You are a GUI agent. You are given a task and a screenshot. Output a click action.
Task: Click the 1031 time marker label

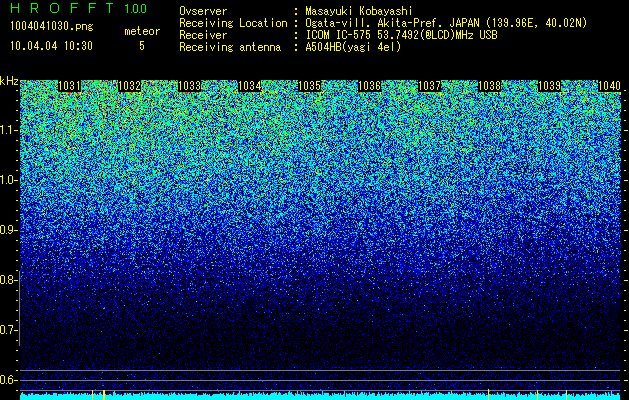(69, 86)
